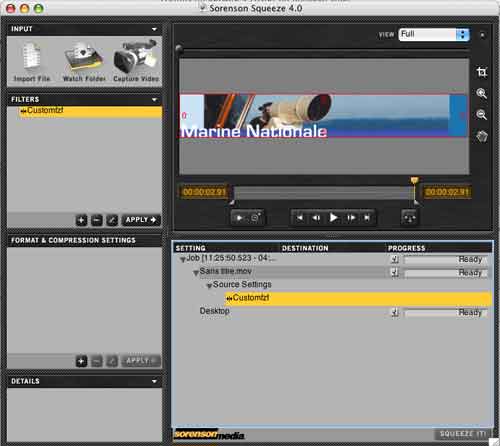Add a new compression setting with plus
This screenshot has height=446, width=500.
coord(81,361)
